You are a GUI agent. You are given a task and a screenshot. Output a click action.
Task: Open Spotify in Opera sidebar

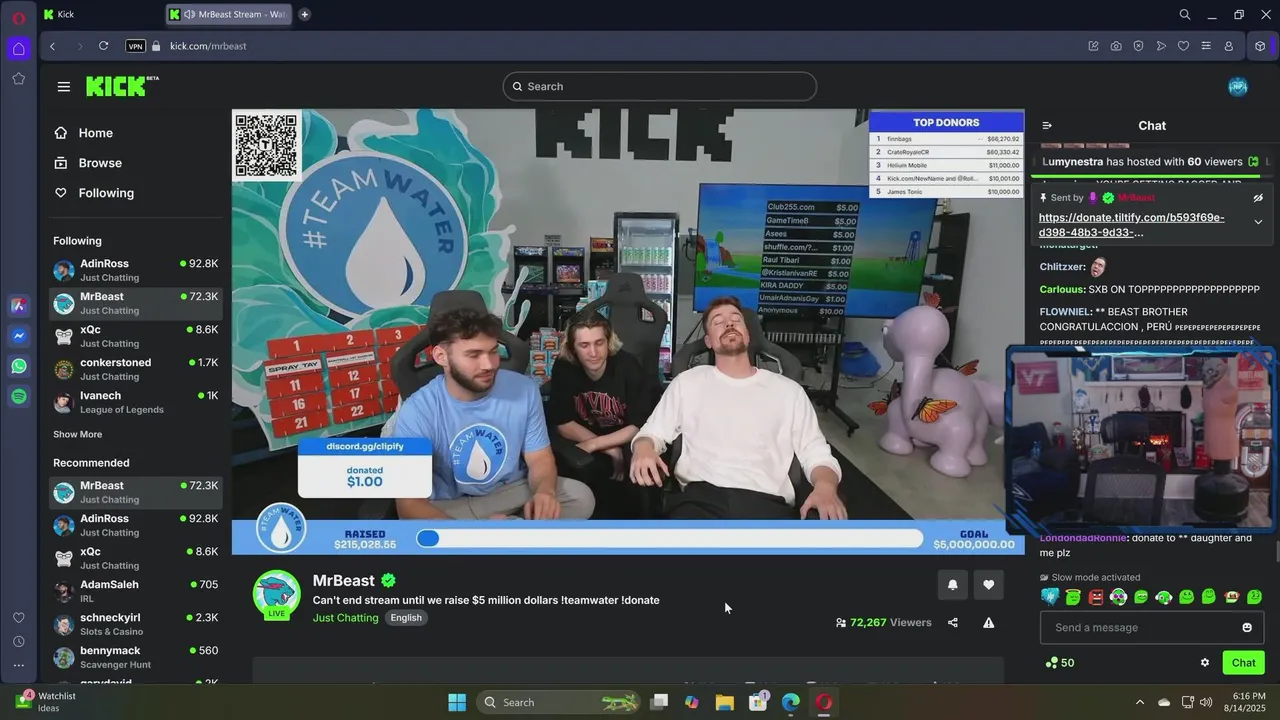19,396
